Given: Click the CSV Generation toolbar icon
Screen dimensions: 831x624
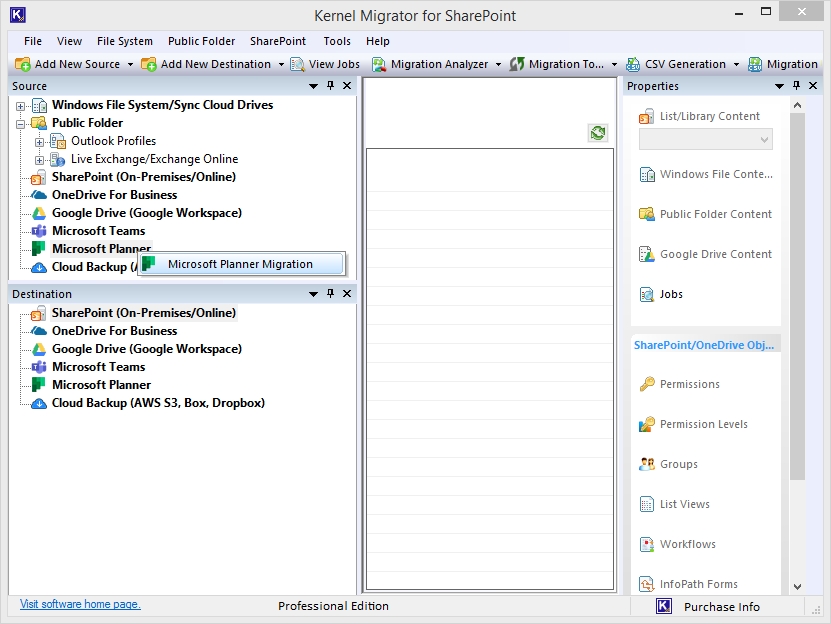Looking at the screenshot, I should [633, 64].
